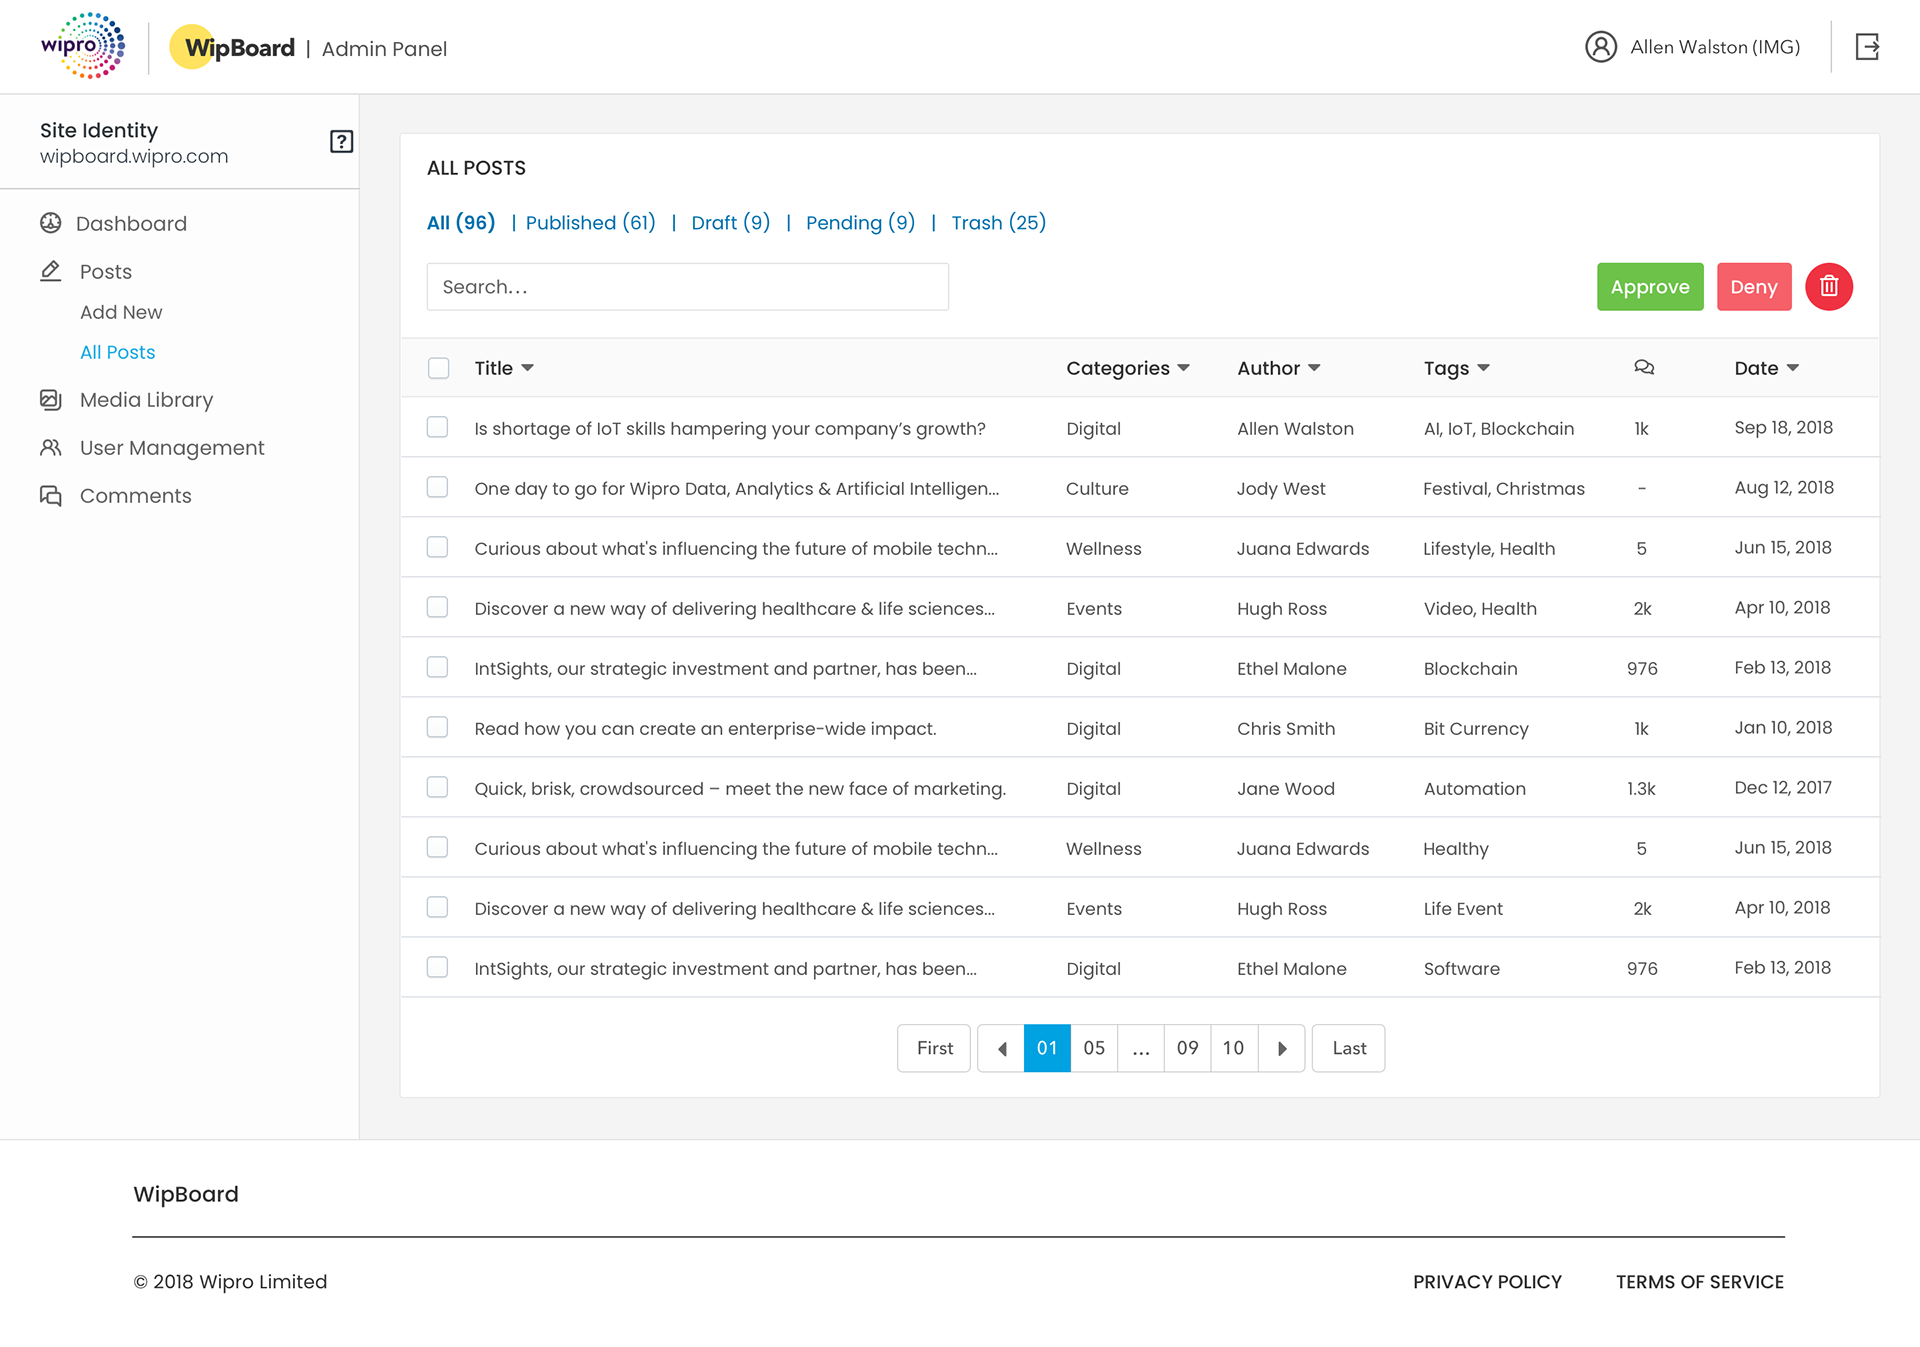Open site identity help icon
Image resolution: width=1920 pixels, height=1347 pixels.
[341, 142]
